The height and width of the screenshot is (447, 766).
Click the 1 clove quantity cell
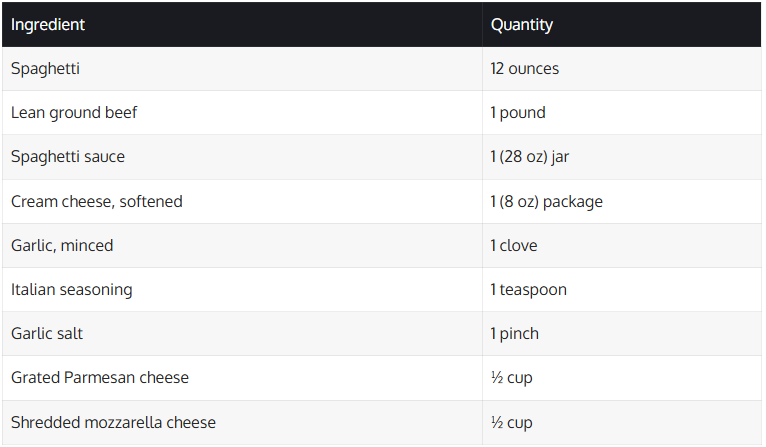[514, 245]
